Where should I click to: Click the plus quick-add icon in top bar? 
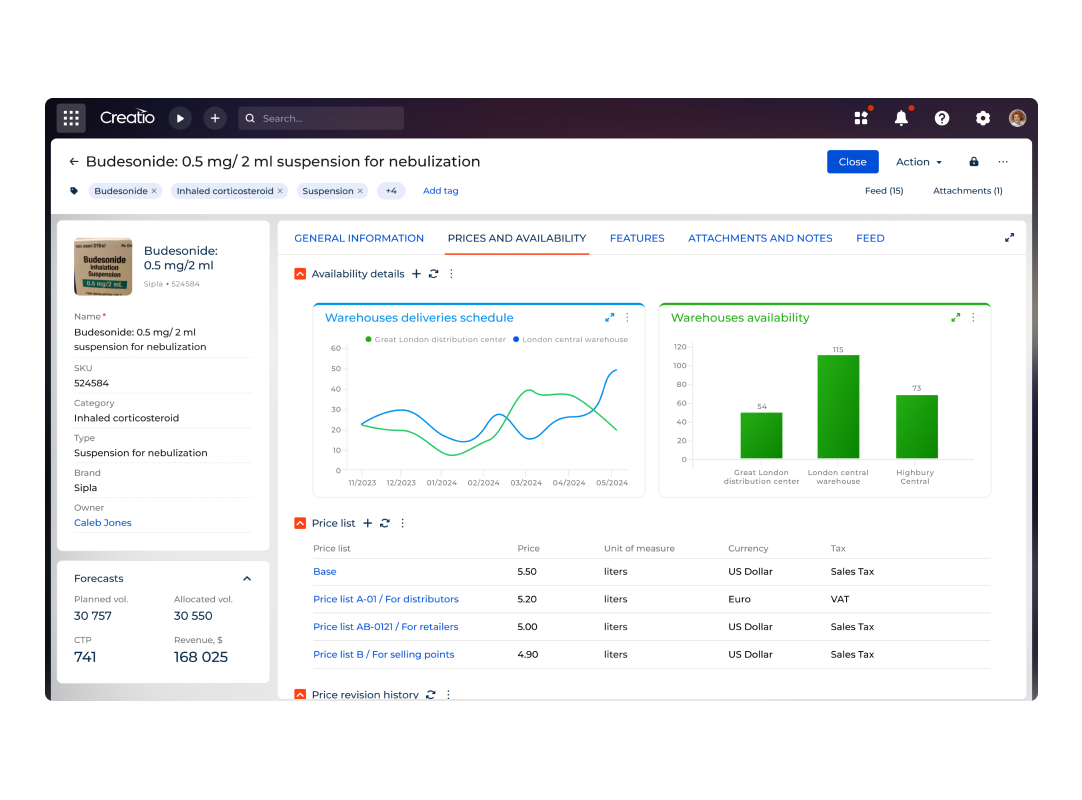pyautogui.click(x=215, y=118)
